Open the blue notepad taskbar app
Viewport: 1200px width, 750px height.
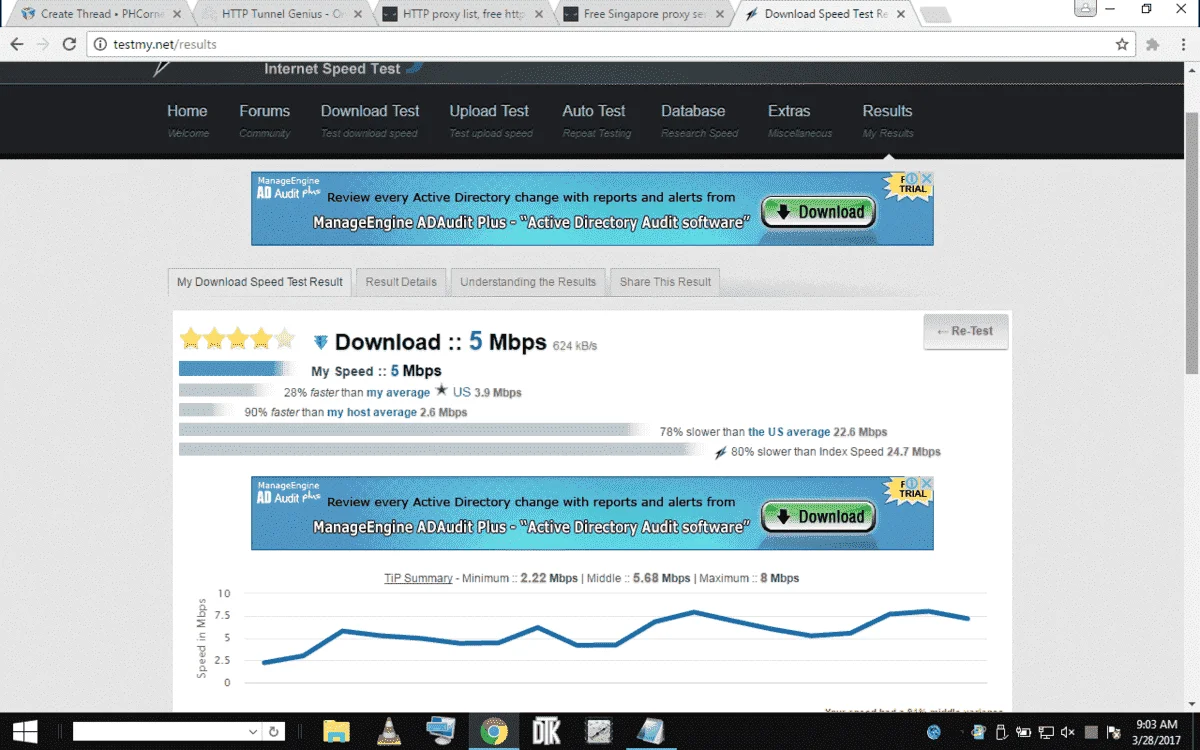point(651,732)
